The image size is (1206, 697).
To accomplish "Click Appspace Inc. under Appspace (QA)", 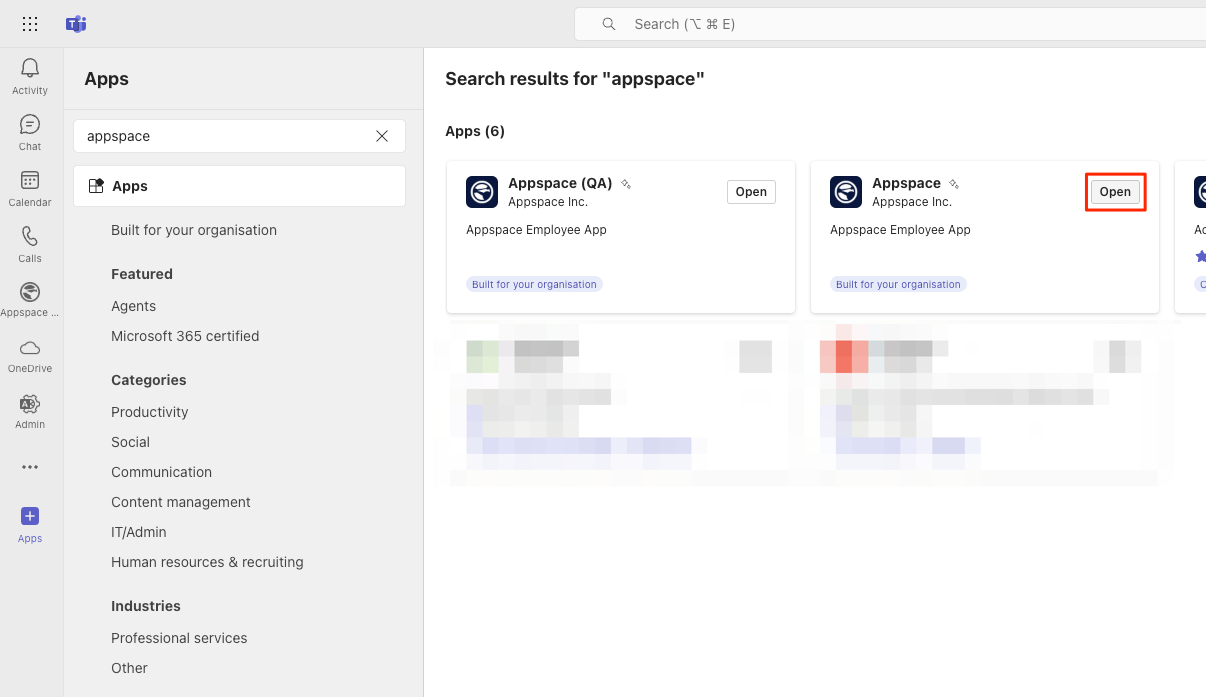I will pyautogui.click(x=548, y=202).
